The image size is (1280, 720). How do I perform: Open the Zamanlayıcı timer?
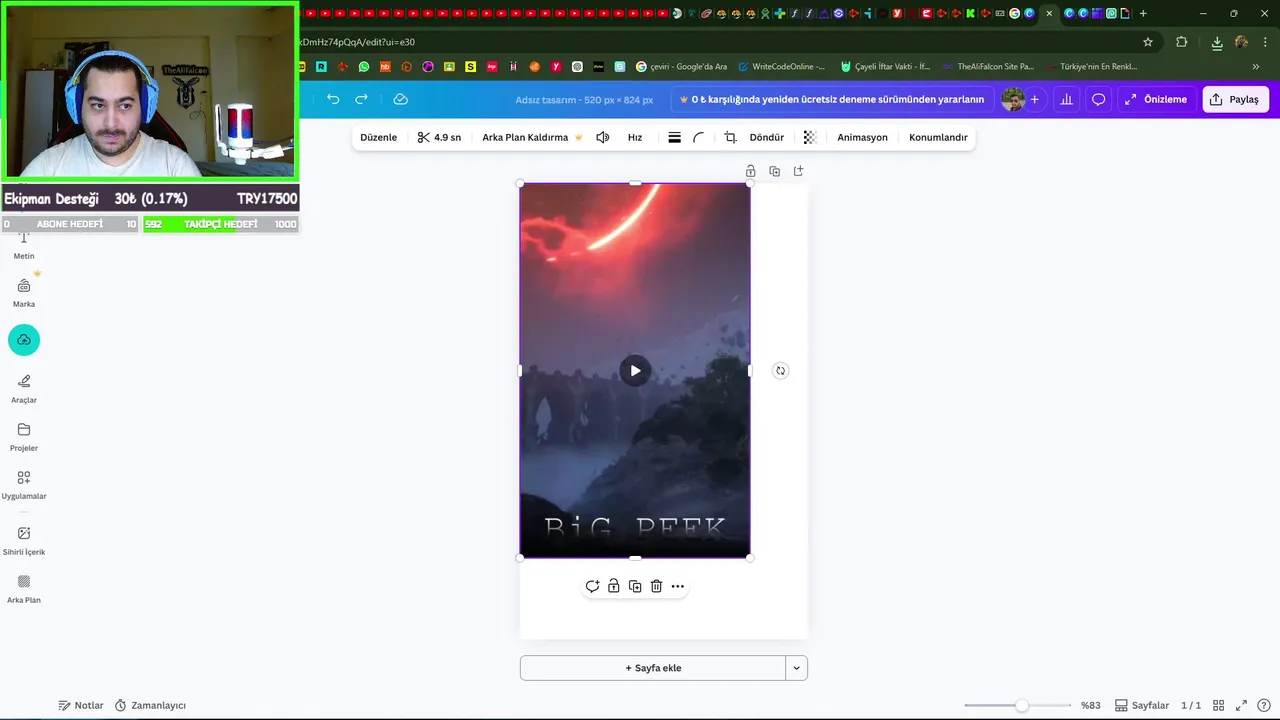coord(150,705)
